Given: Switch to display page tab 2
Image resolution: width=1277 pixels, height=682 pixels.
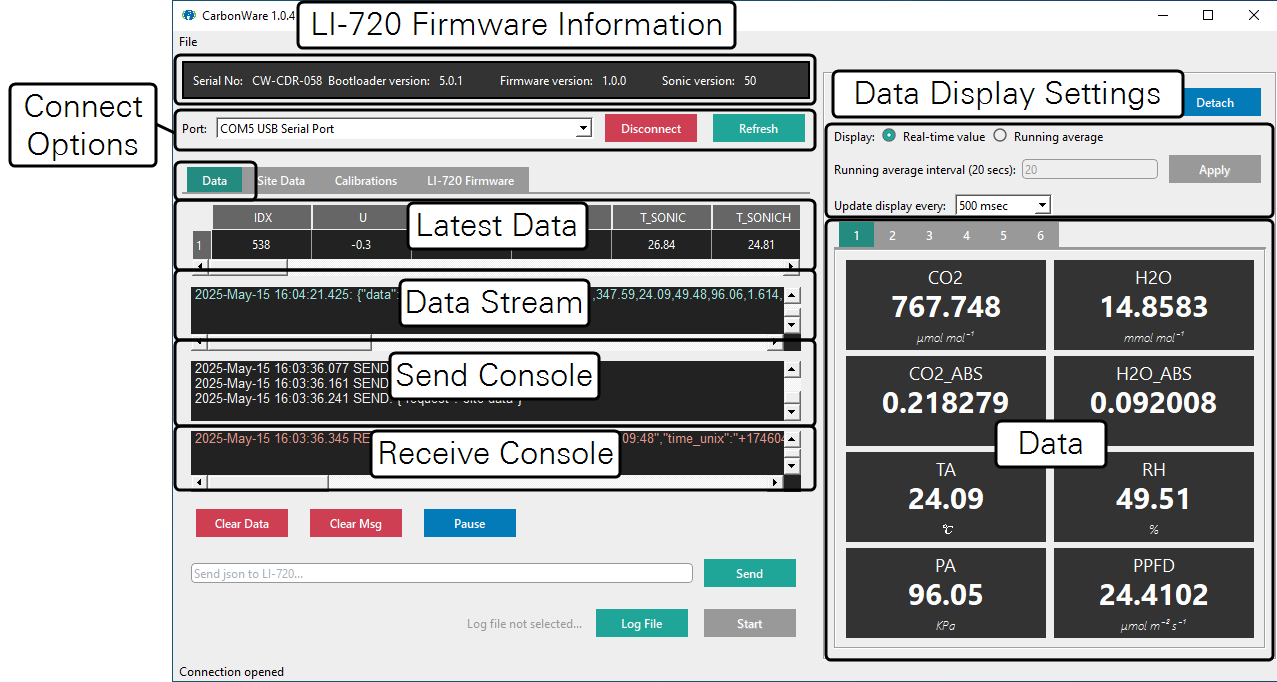Looking at the screenshot, I should click(x=892, y=236).
